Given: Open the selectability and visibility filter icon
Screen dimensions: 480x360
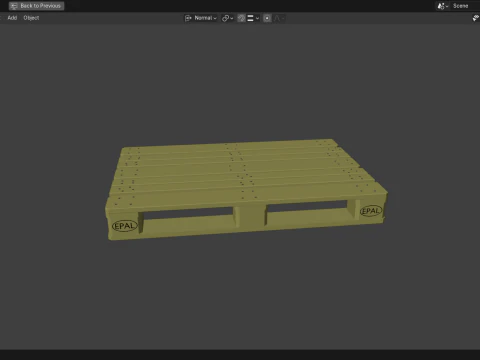Looking at the screenshot, I should (x=476, y=18).
